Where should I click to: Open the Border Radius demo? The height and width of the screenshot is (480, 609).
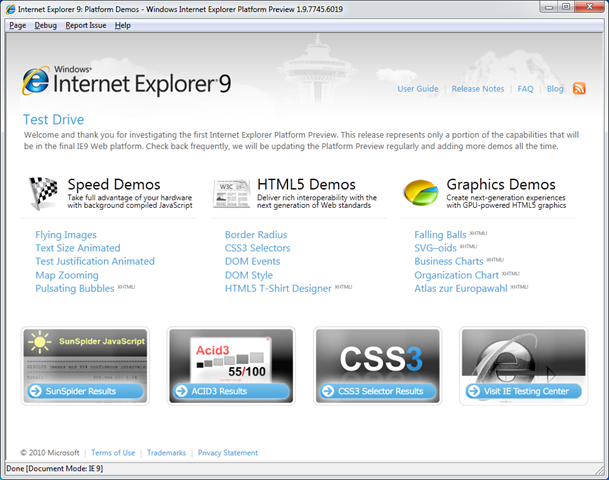point(256,235)
